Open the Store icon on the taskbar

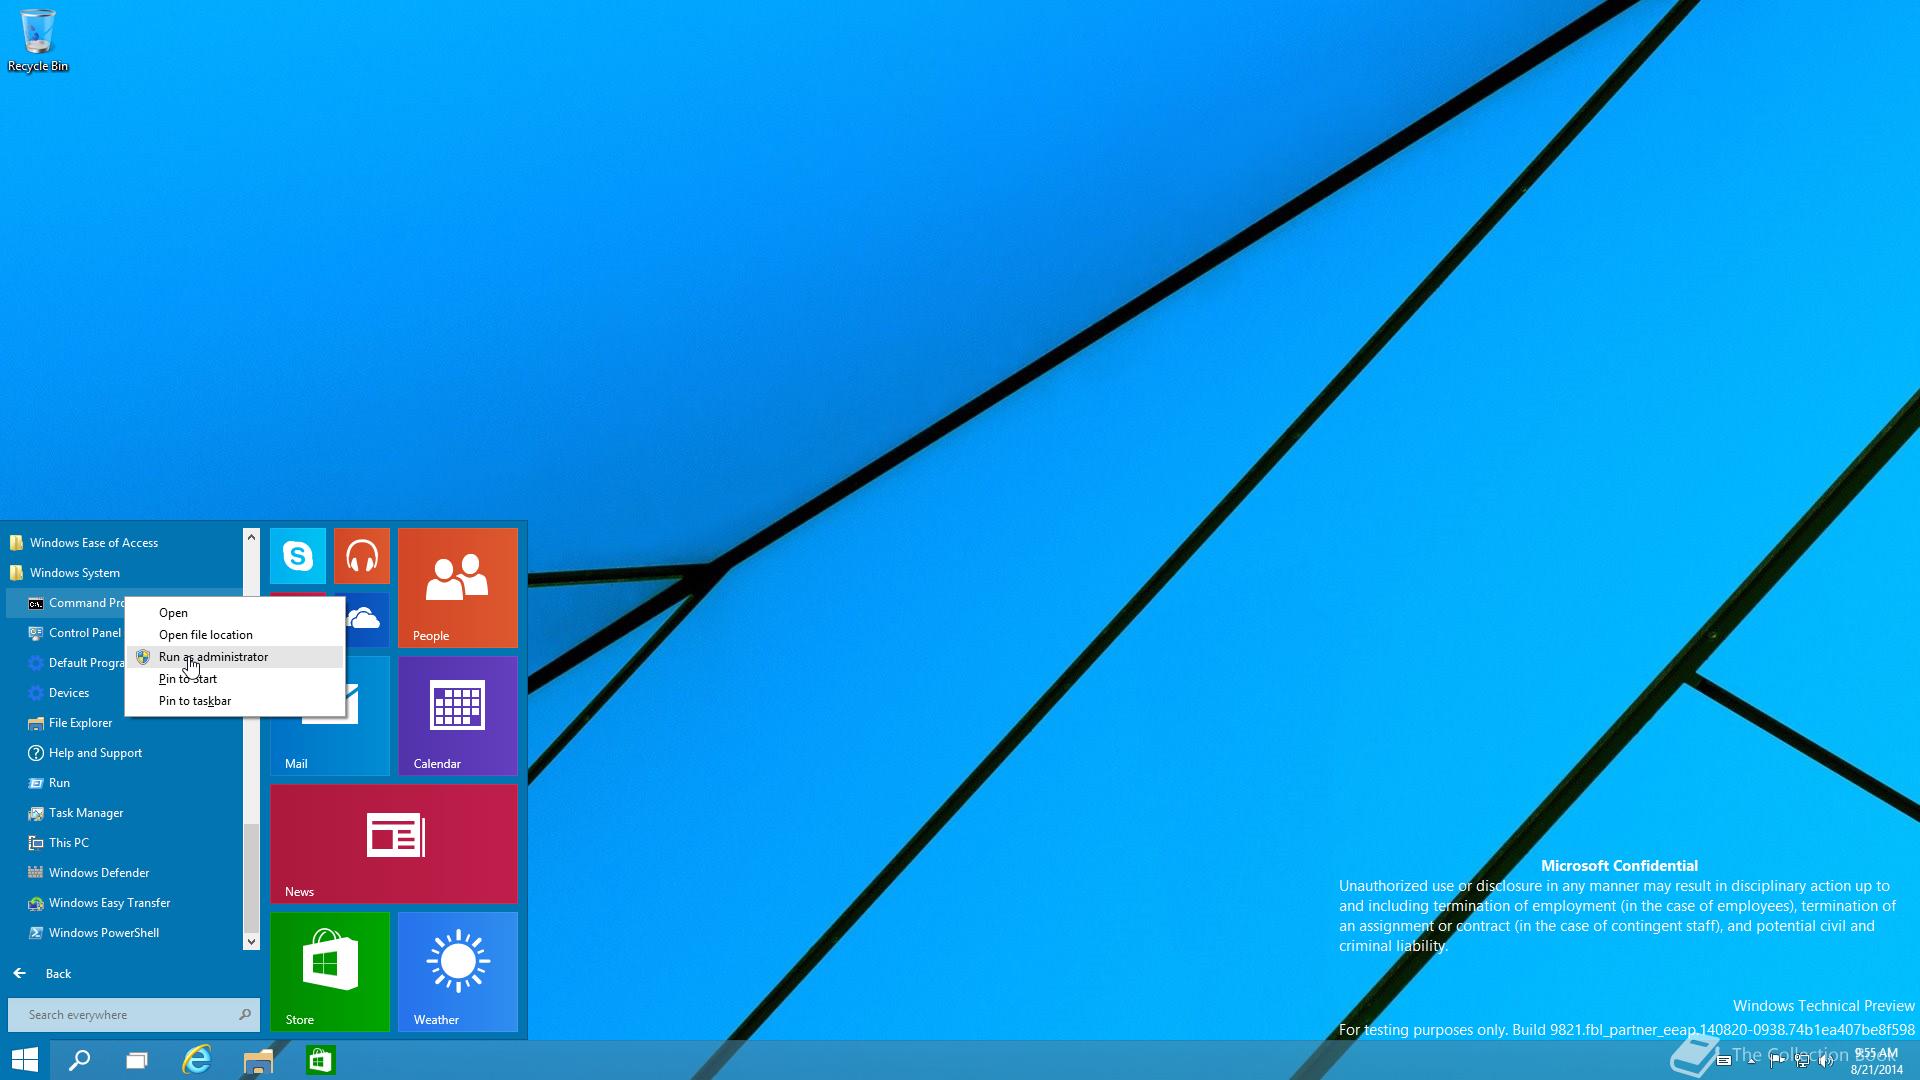point(320,1060)
